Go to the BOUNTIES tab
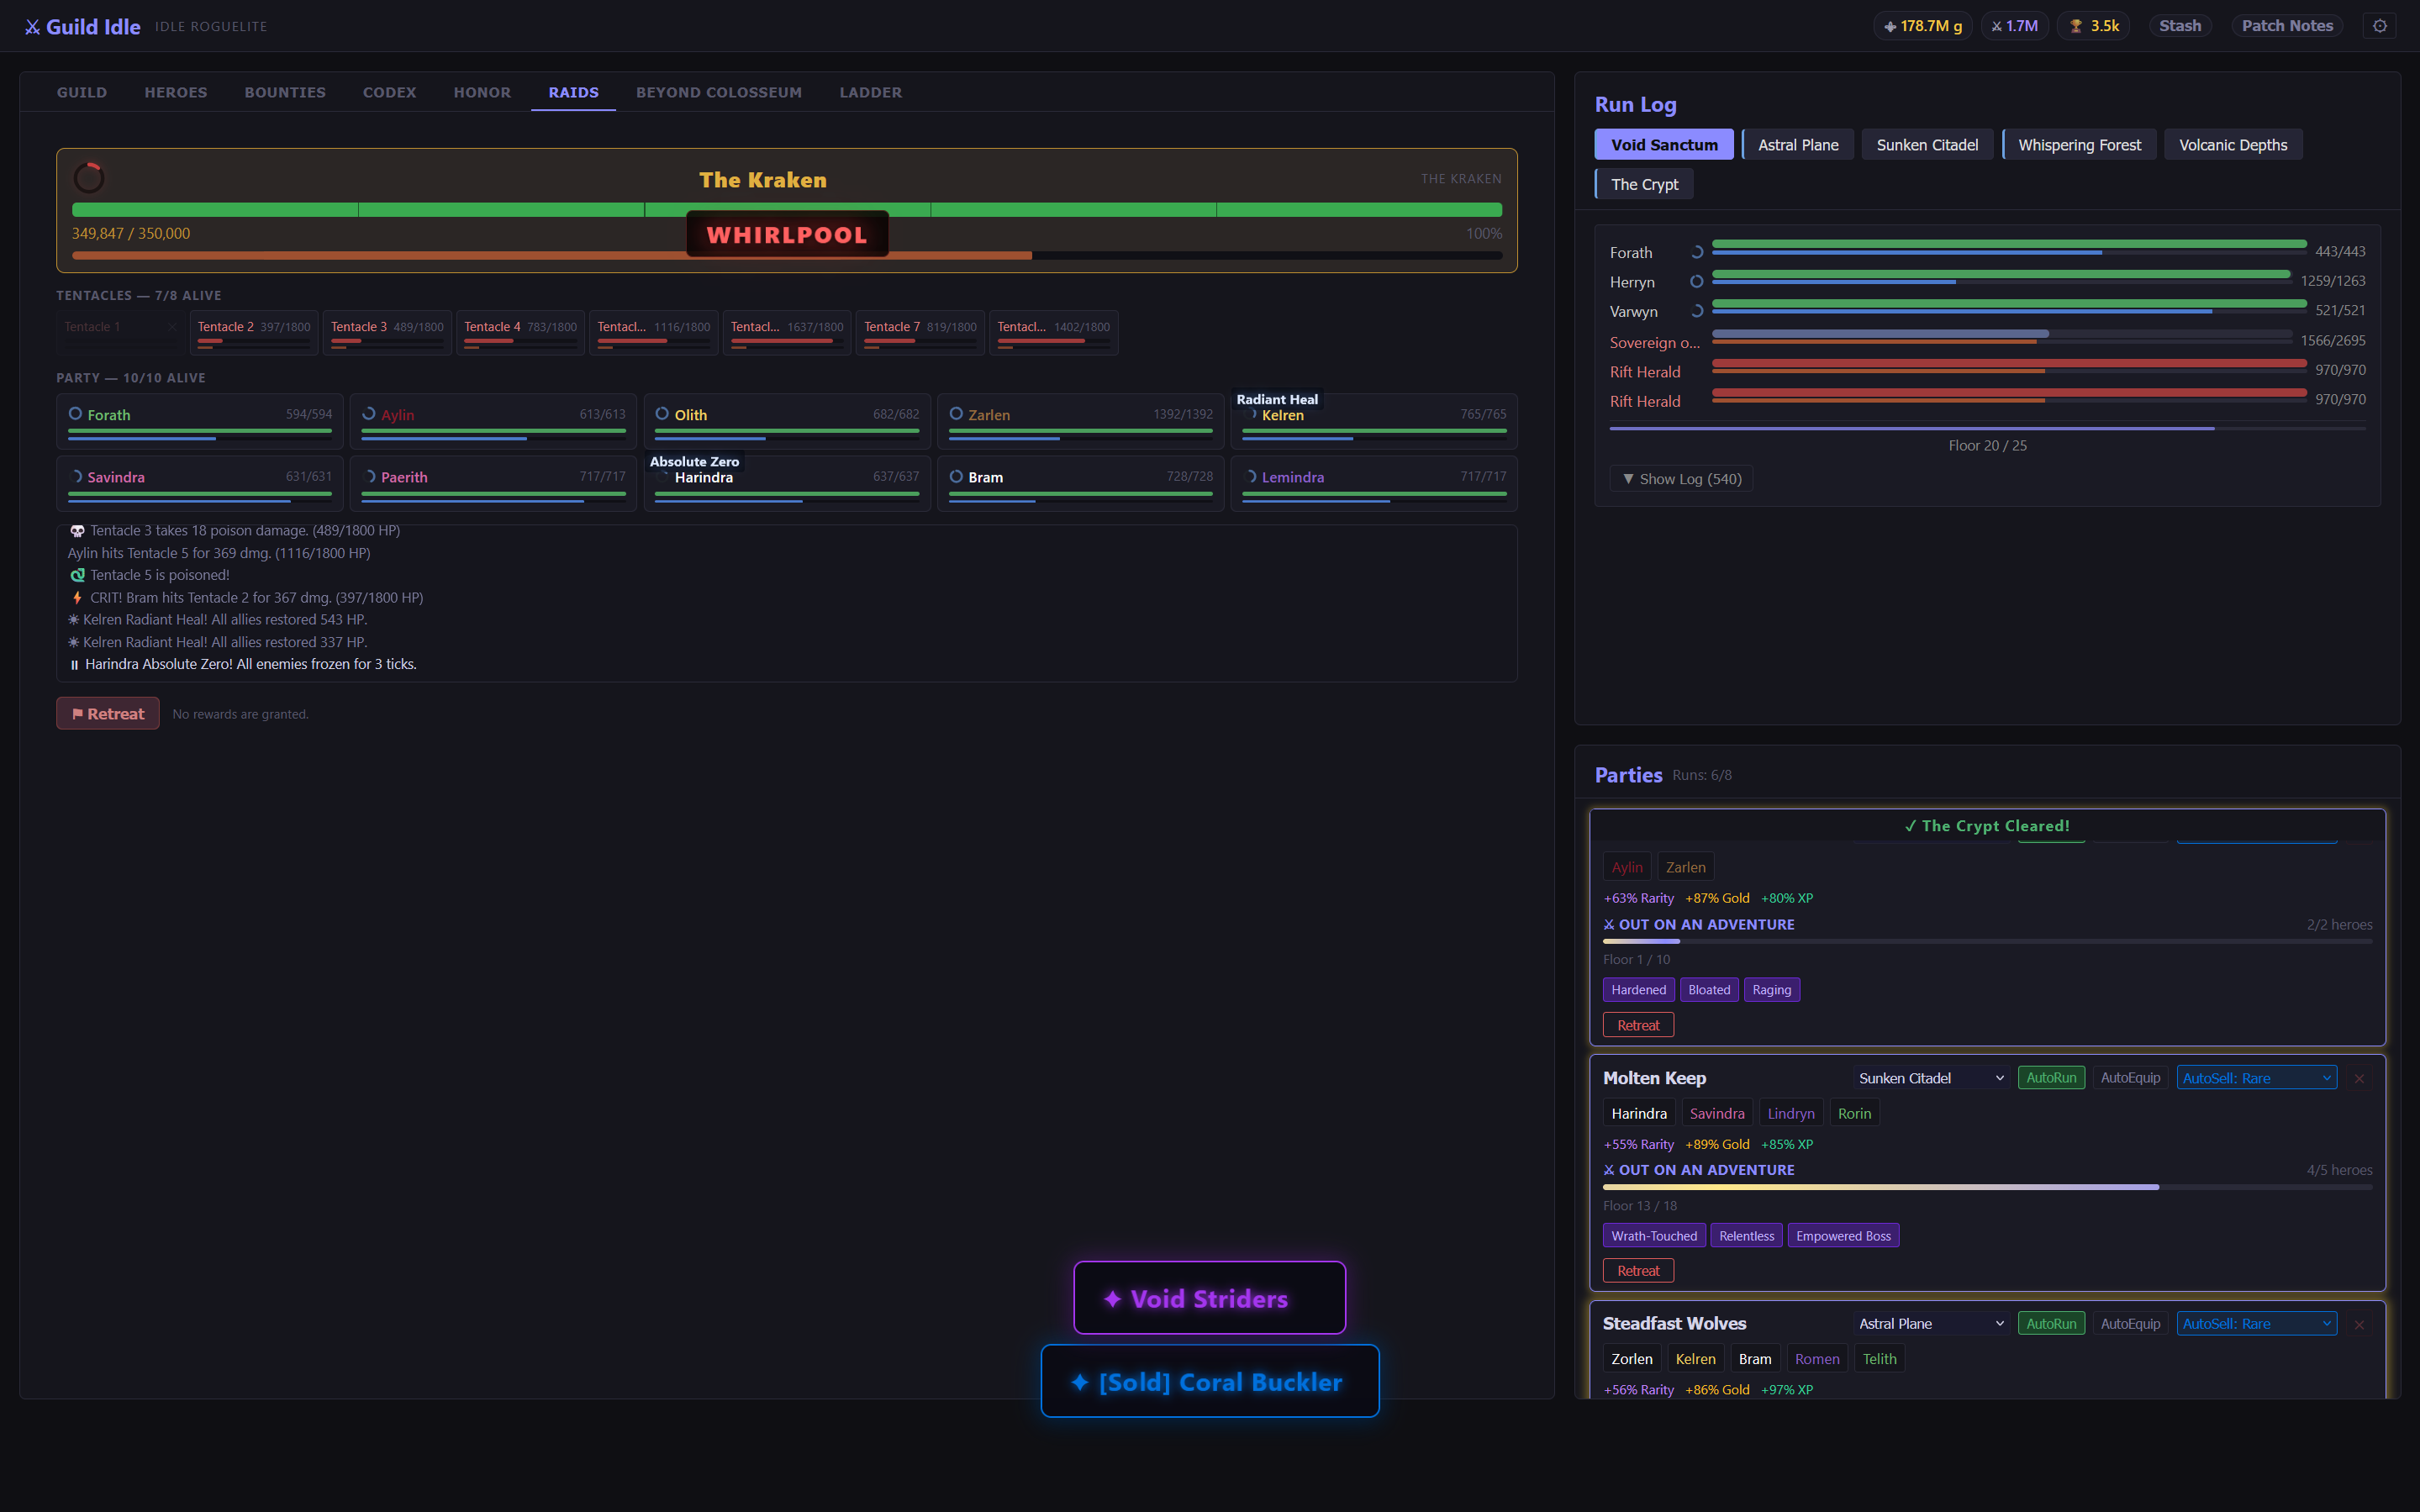The image size is (2420, 1512). (x=285, y=92)
